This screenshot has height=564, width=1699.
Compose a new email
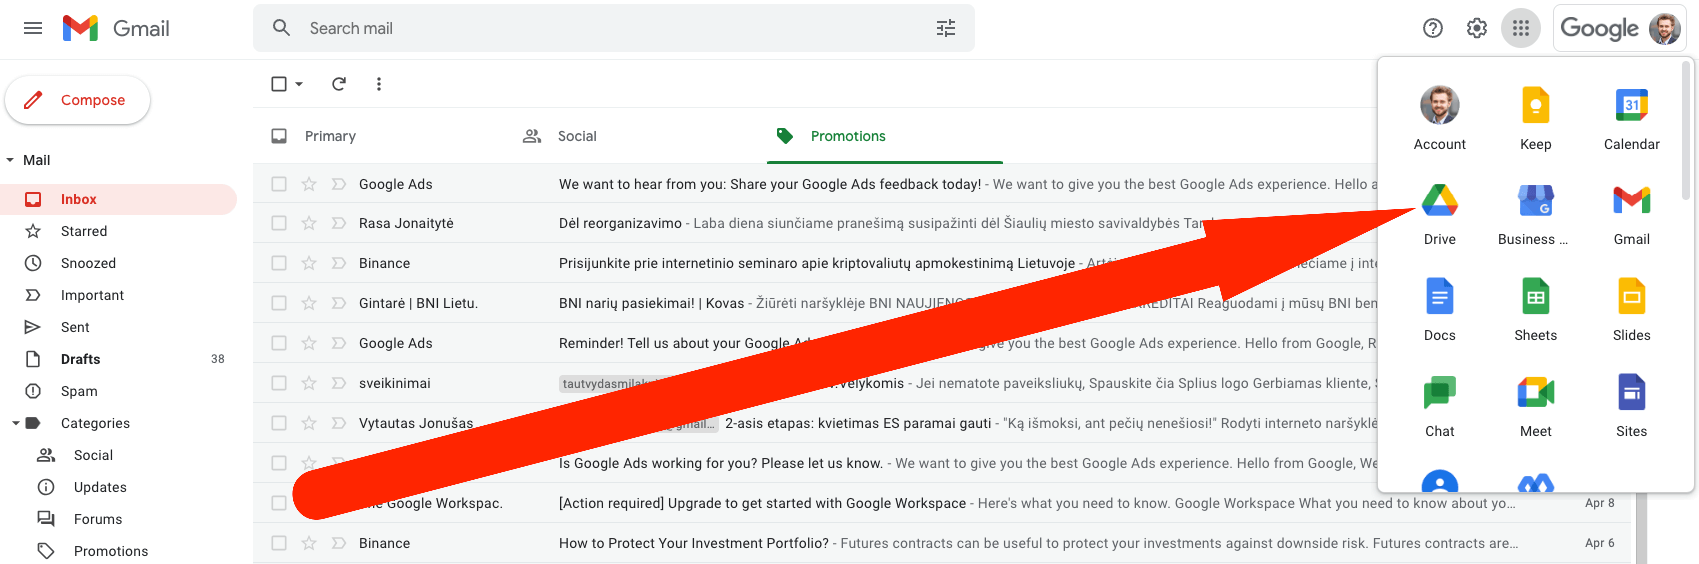click(x=78, y=100)
